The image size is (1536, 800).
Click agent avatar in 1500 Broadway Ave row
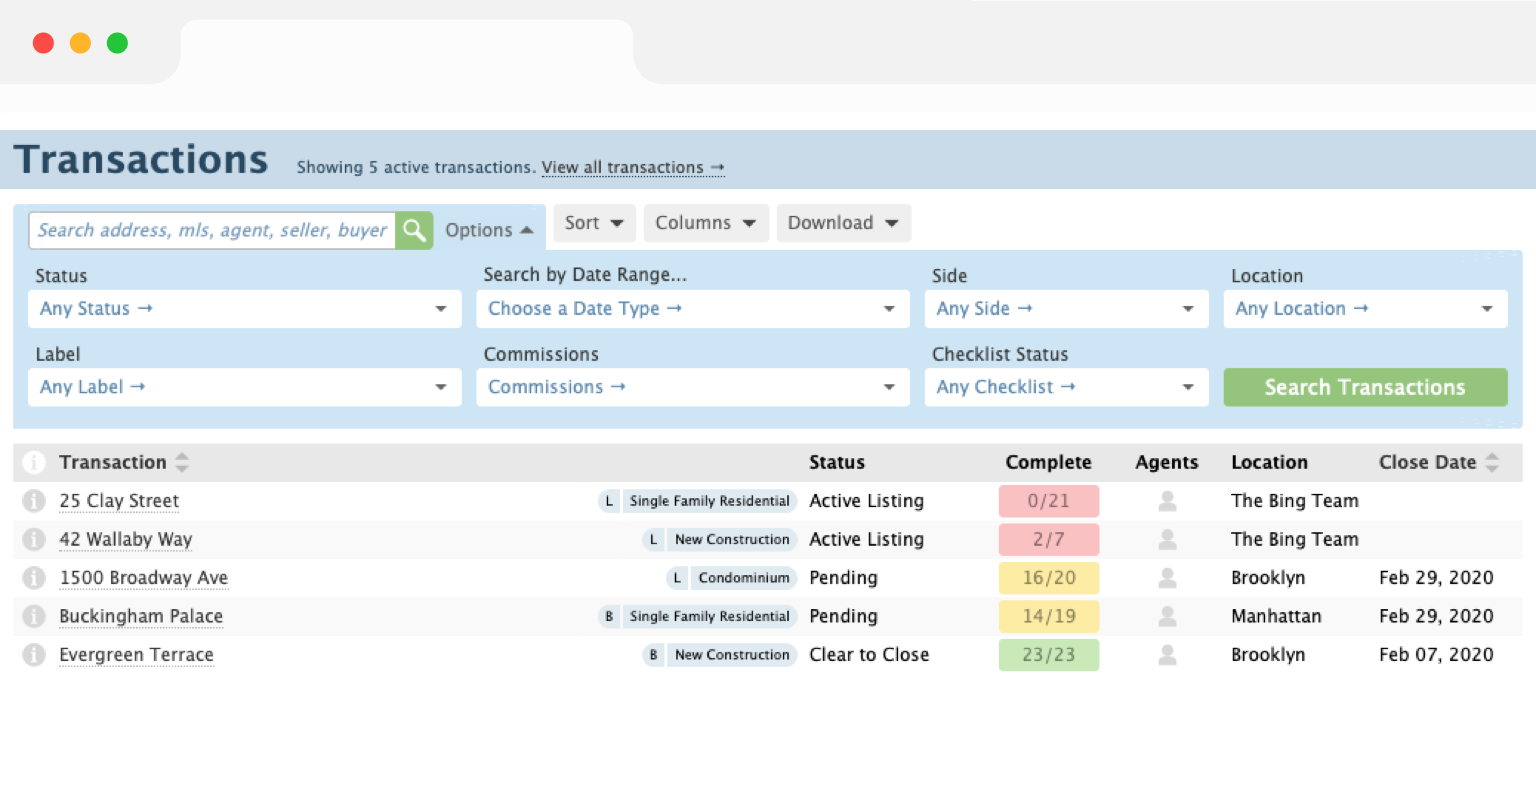point(1167,578)
